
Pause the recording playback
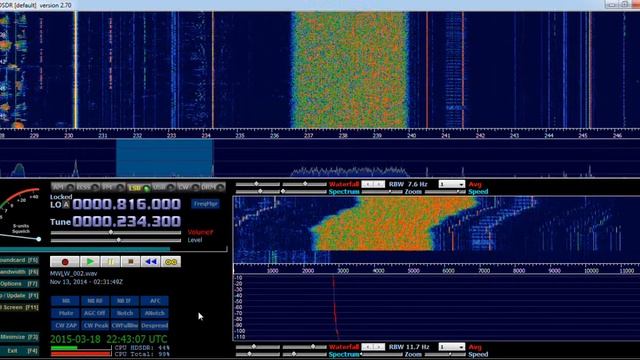tap(110, 262)
